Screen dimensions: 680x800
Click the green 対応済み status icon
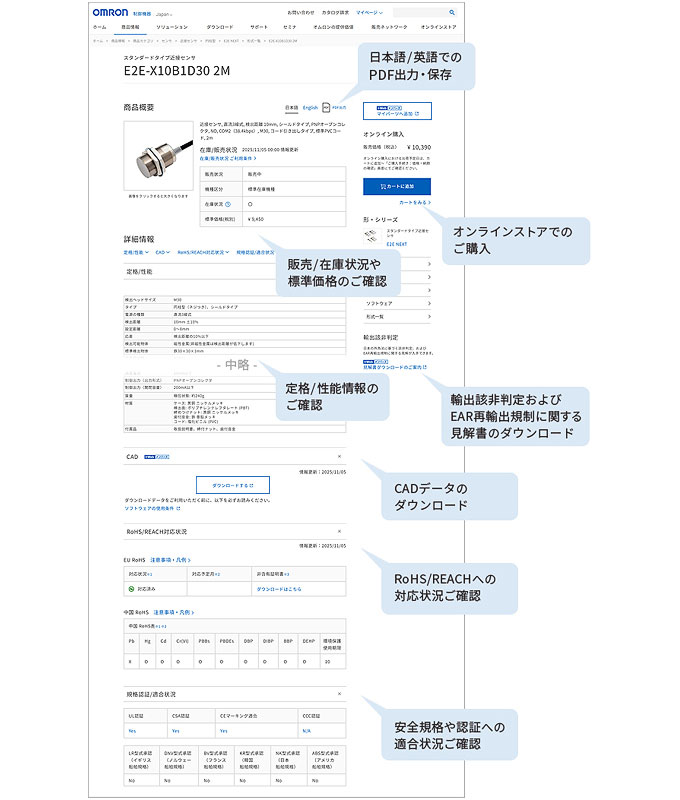[130, 590]
